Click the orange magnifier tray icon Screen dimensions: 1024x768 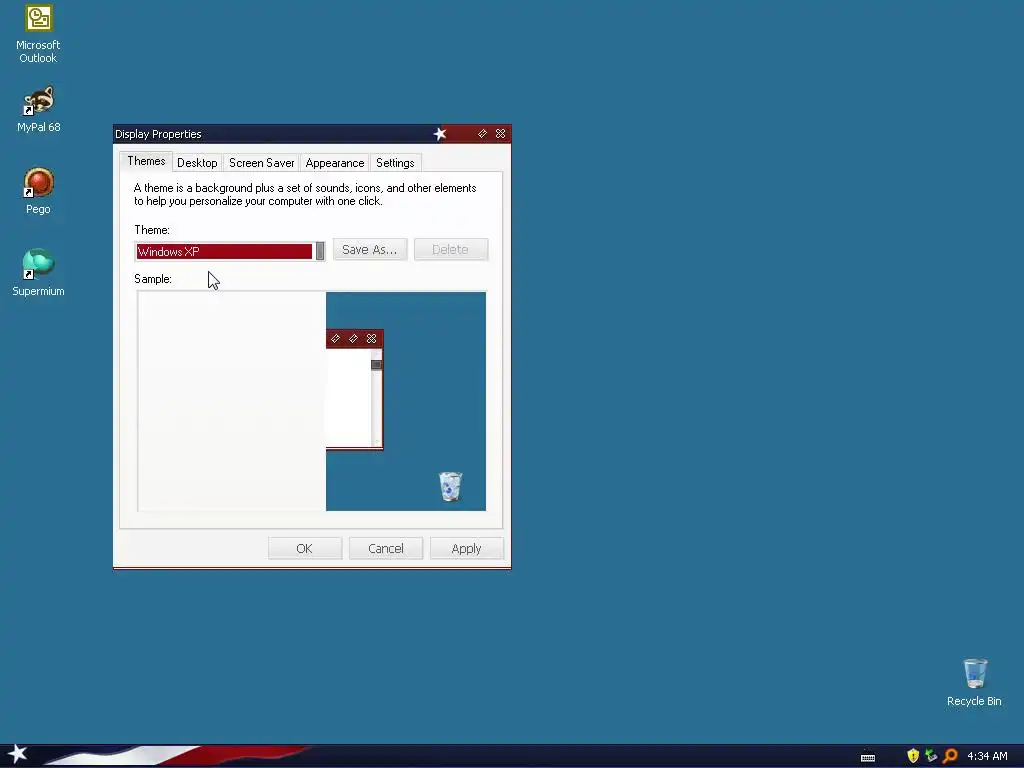(950, 756)
